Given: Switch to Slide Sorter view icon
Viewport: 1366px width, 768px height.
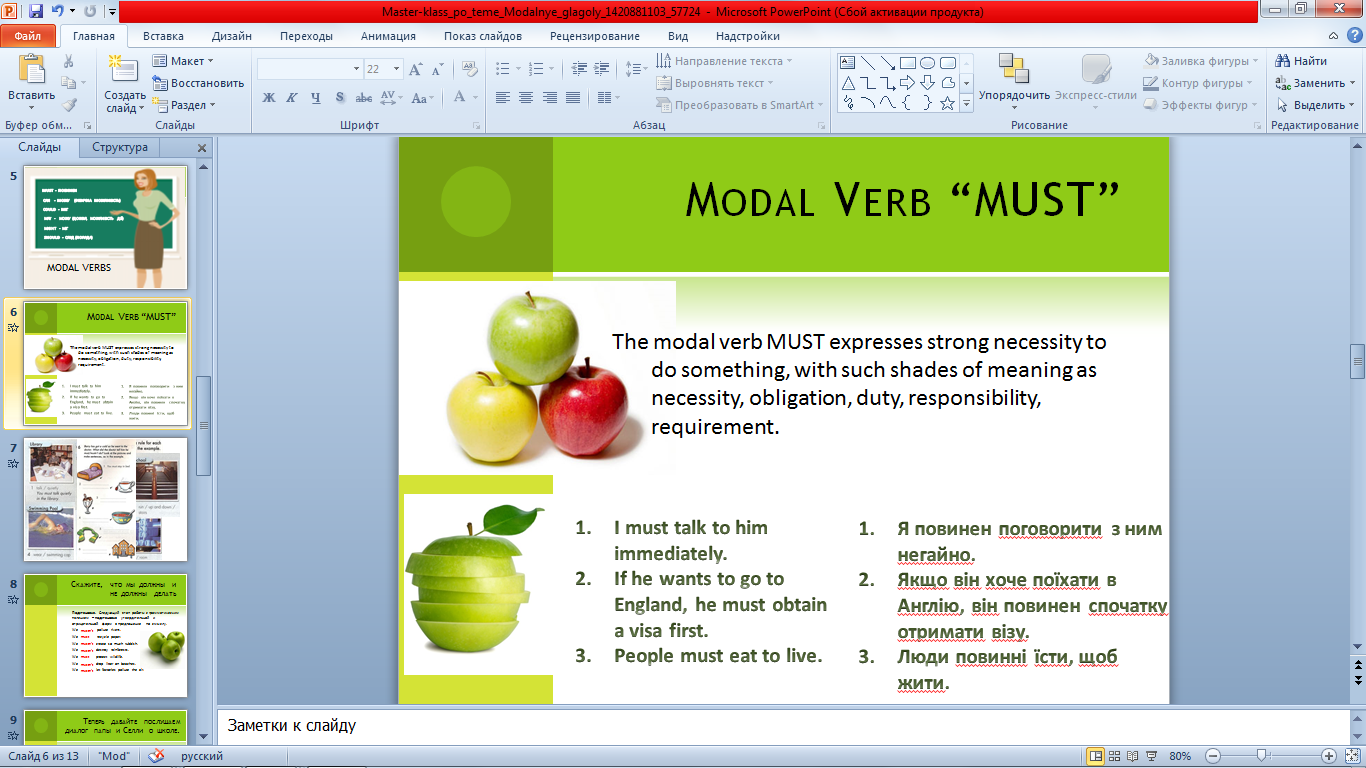Looking at the screenshot, I should click(1113, 755).
